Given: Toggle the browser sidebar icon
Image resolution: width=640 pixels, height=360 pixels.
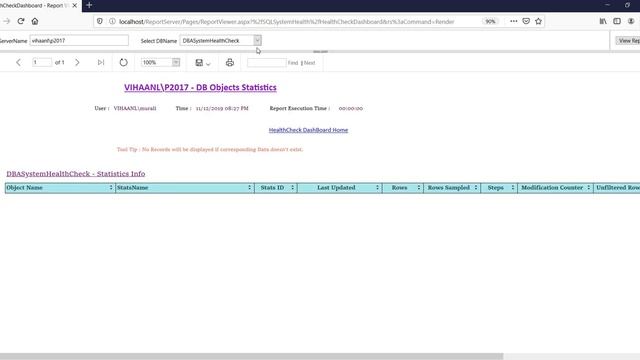Looking at the screenshot, I should click(617, 21).
